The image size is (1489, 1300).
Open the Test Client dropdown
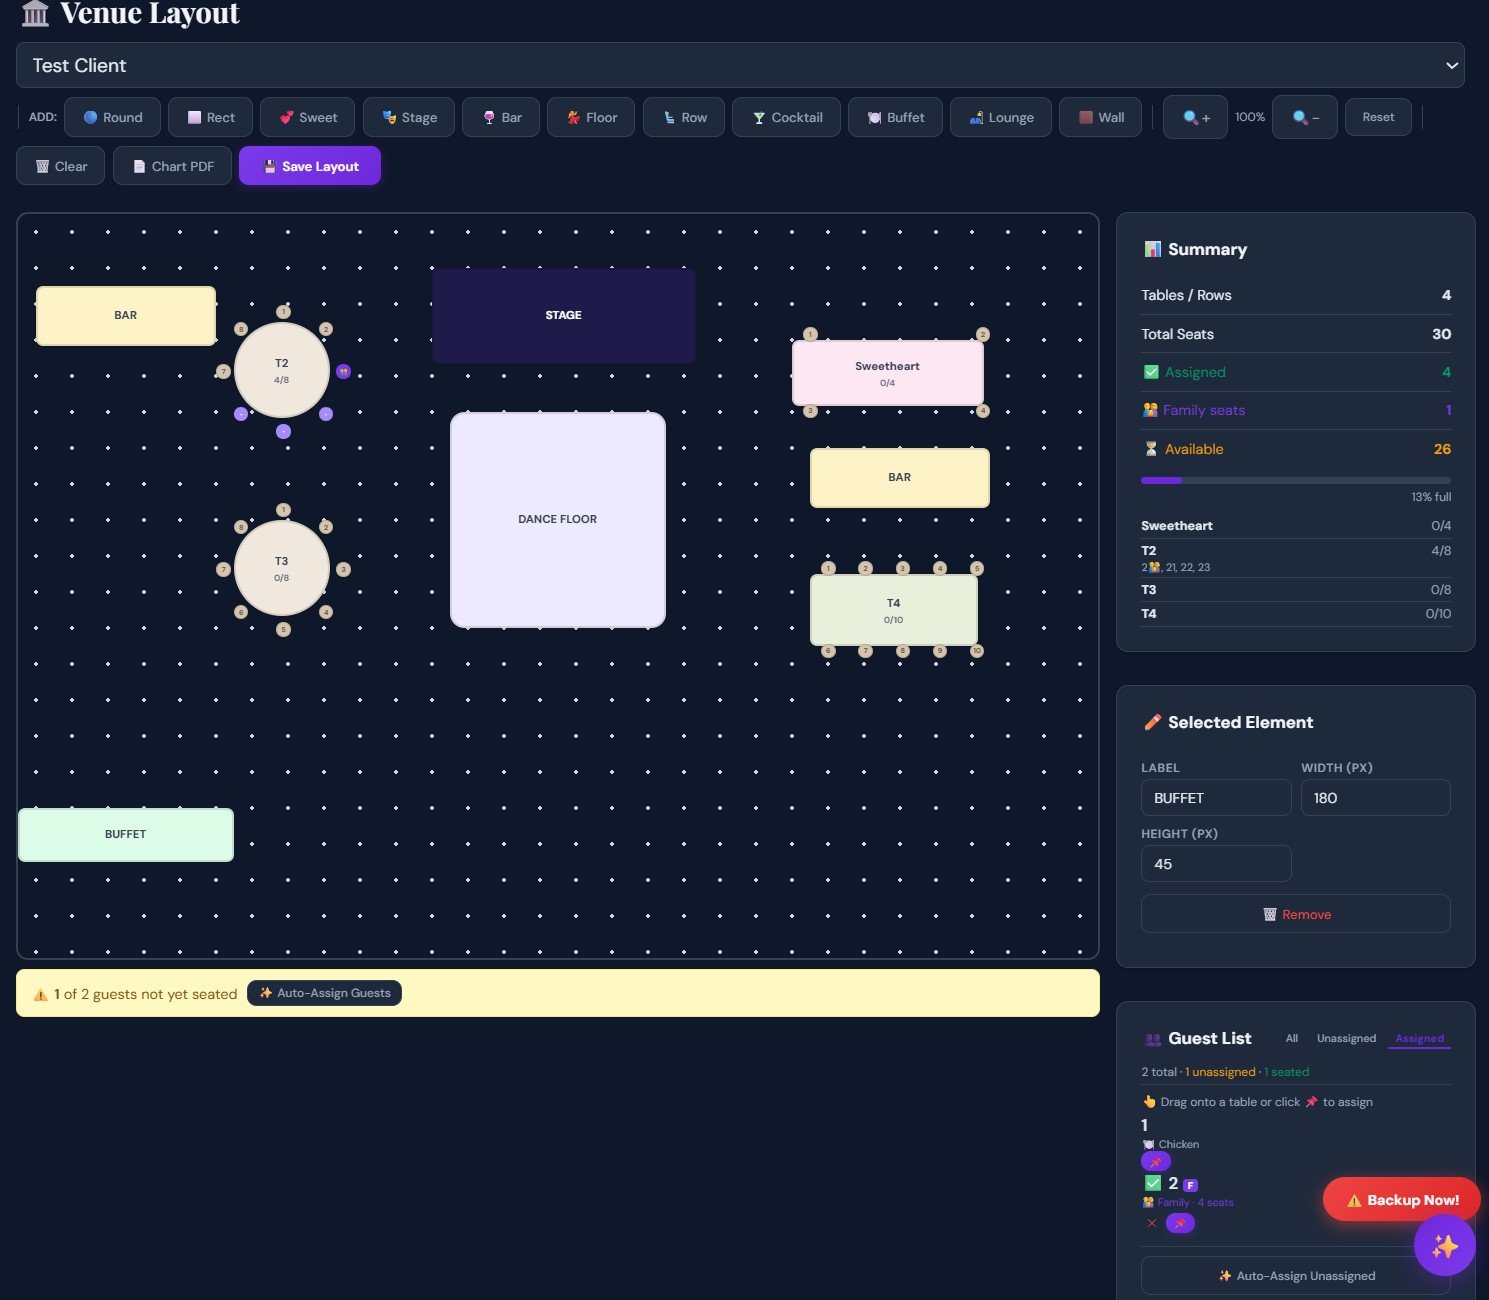coord(740,65)
